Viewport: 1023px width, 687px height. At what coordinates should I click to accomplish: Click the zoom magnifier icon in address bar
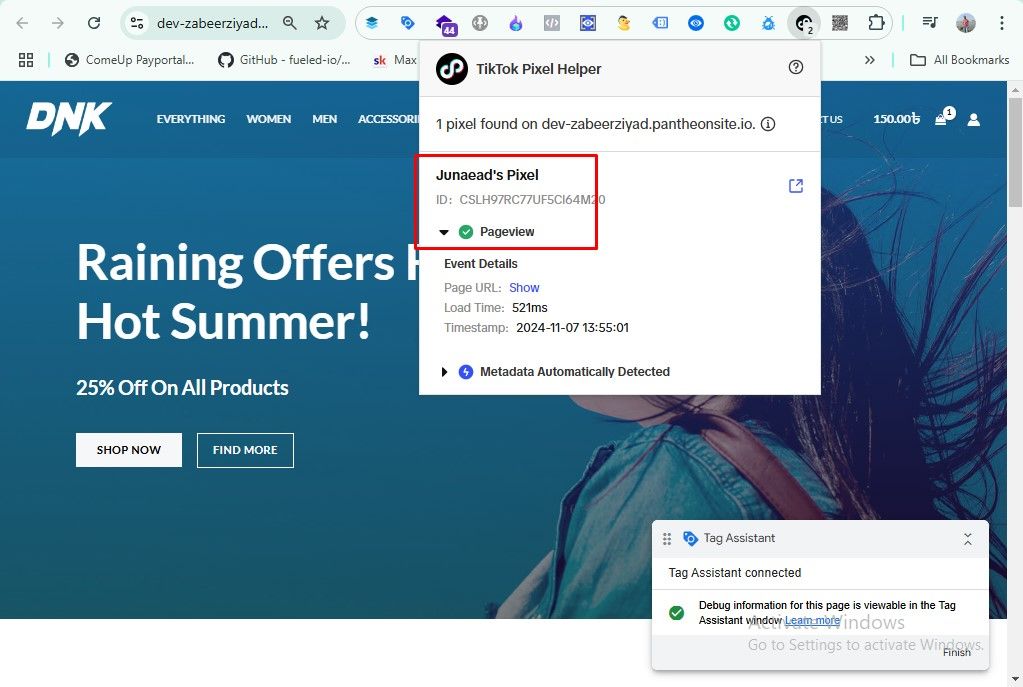click(290, 23)
